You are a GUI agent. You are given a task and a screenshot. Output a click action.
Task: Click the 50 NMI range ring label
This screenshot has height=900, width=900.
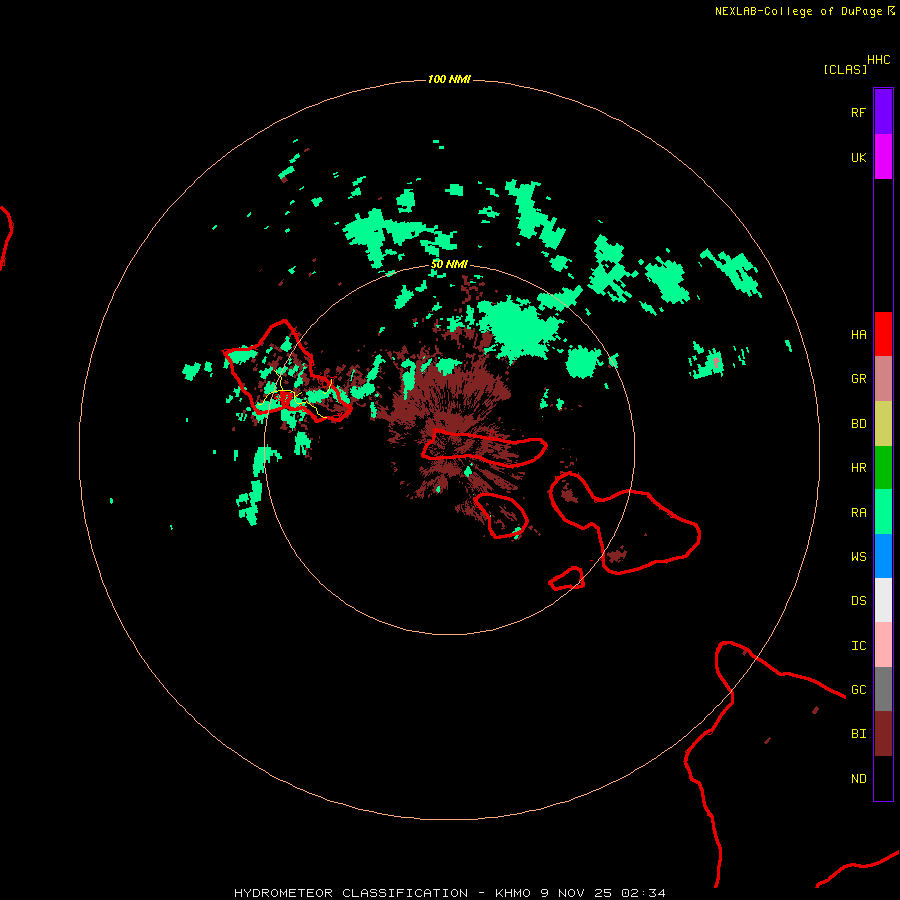[x=449, y=264]
